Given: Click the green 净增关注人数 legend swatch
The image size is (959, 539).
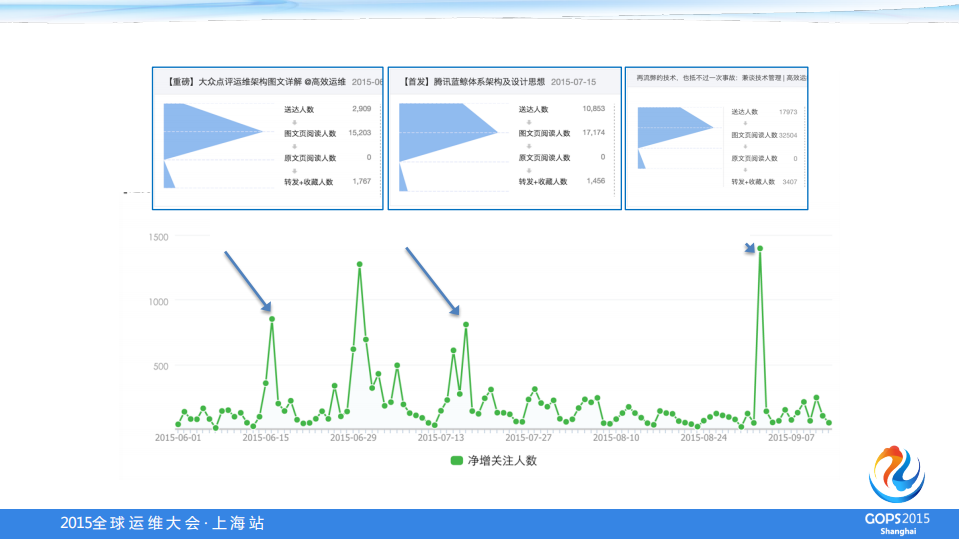Looking at the screenshot, I should [456, 461].
